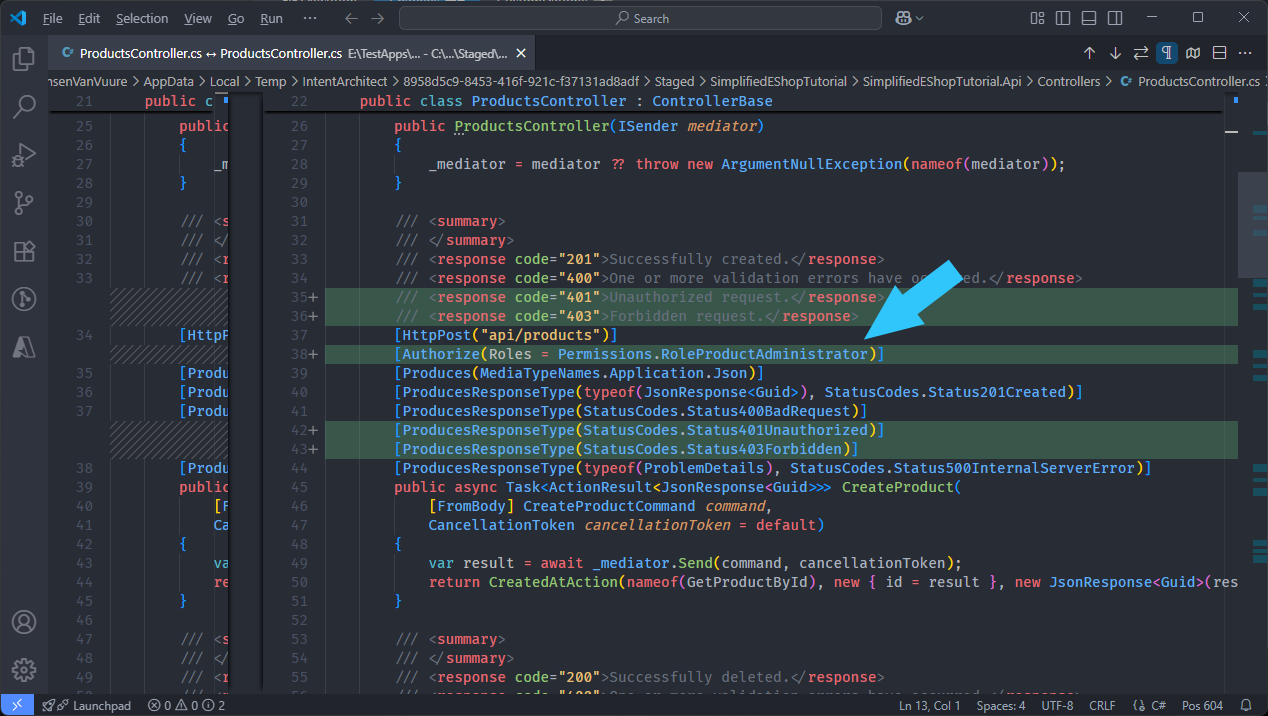The width and height of the screenshot is (1268, 716).
Task: Toggle the bottom panel layout
Action: coord(1089,18)
